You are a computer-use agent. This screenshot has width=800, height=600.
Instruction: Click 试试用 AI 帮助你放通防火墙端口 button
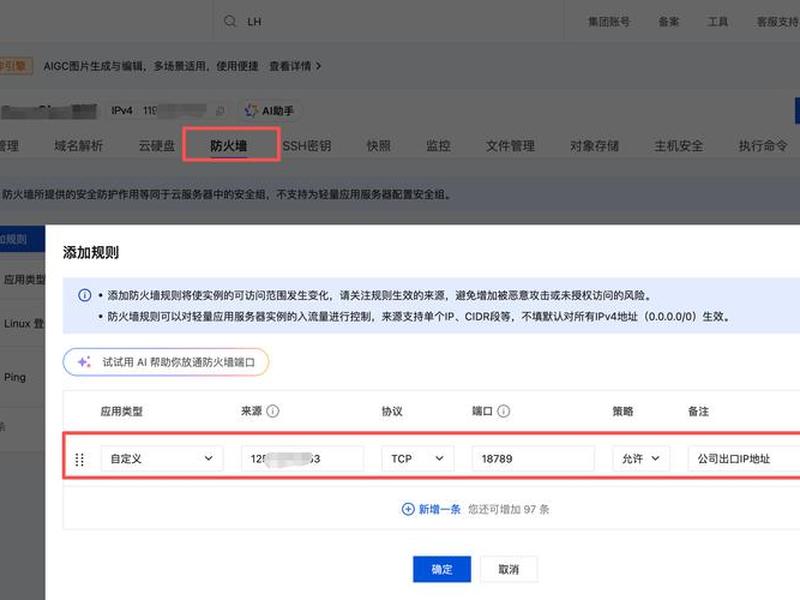166,362
